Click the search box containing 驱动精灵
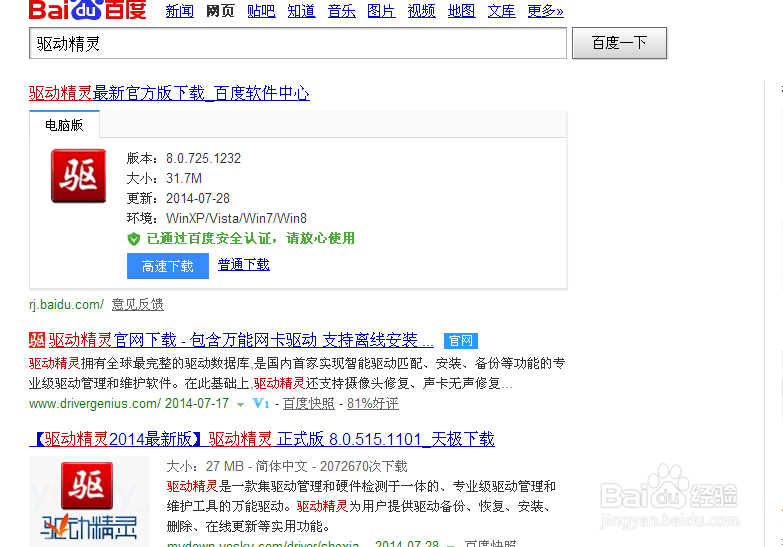This screenshot has width=783, height=547. click(298, 43)
